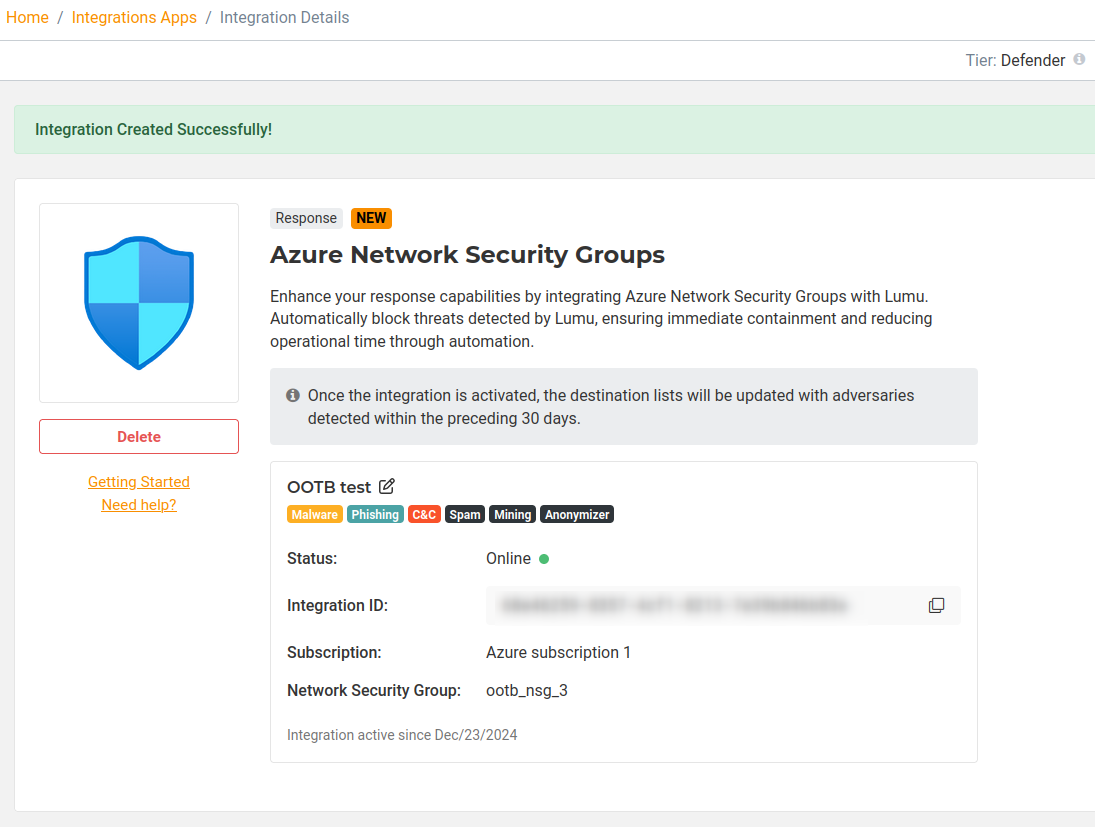Click the edit pencil icon beside OOTB test
Screen dimensions: 1095x827
coord(387,487)
